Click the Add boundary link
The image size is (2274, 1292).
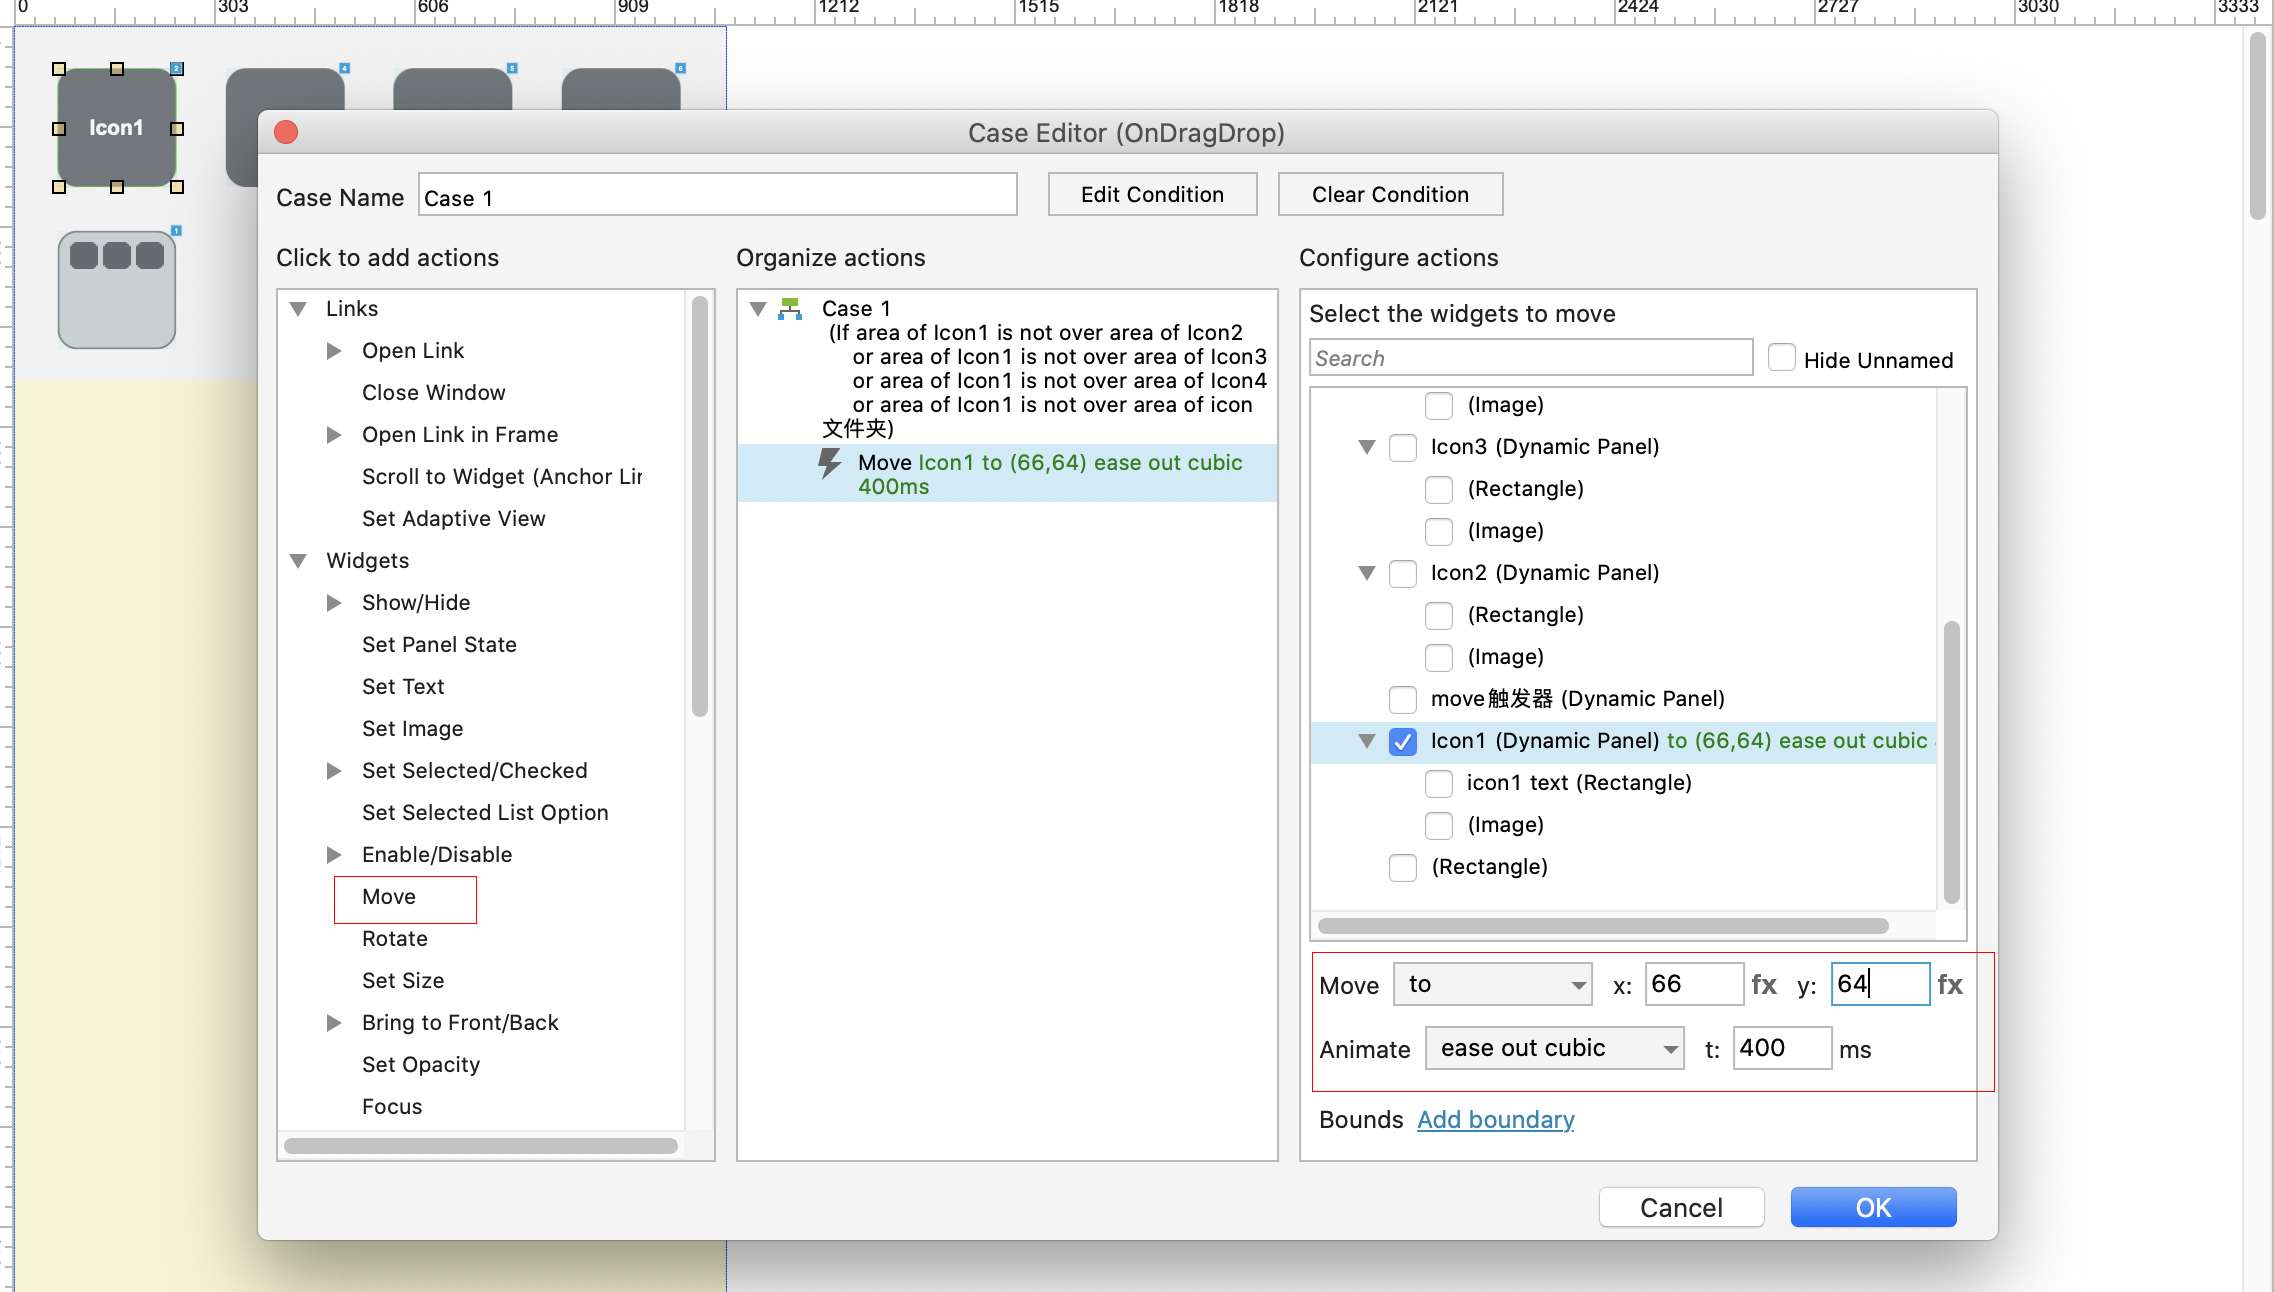click(x=1495, y=1120)
